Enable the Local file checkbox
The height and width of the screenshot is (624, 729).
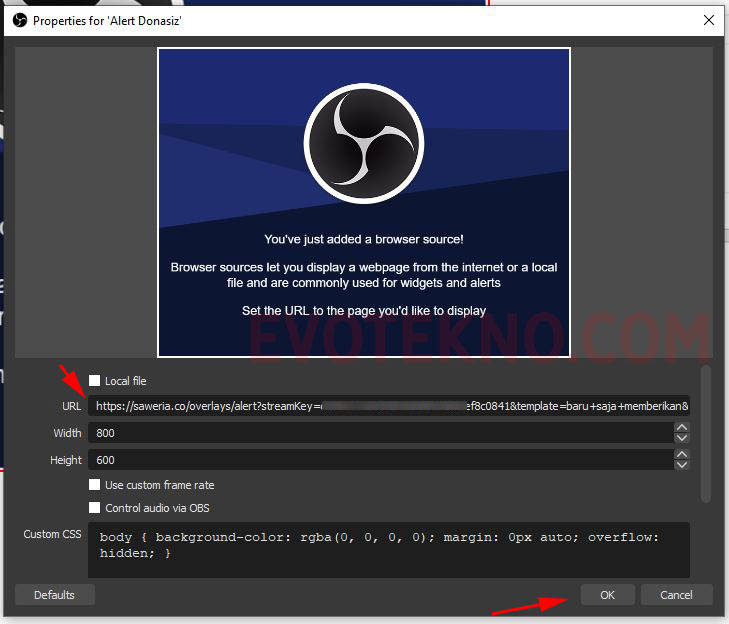click(95, 381)
